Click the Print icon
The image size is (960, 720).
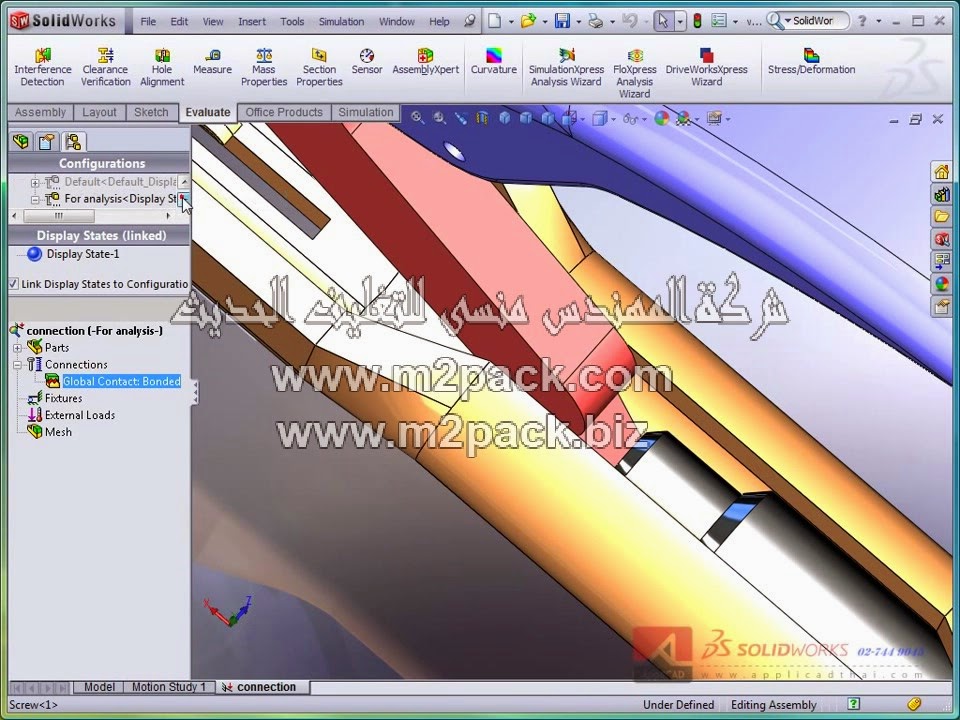tap(595, 21)
